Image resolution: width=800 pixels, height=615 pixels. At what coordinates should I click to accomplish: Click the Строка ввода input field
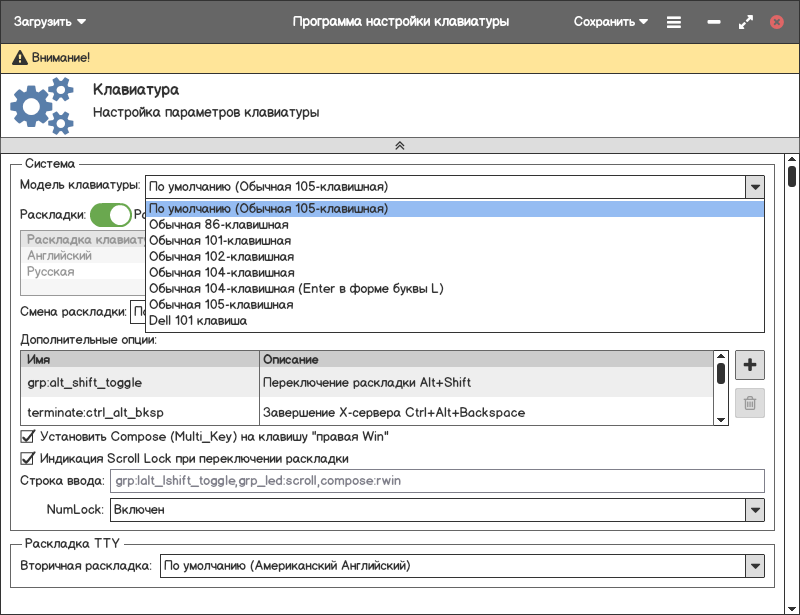click(x=437, y=481)
